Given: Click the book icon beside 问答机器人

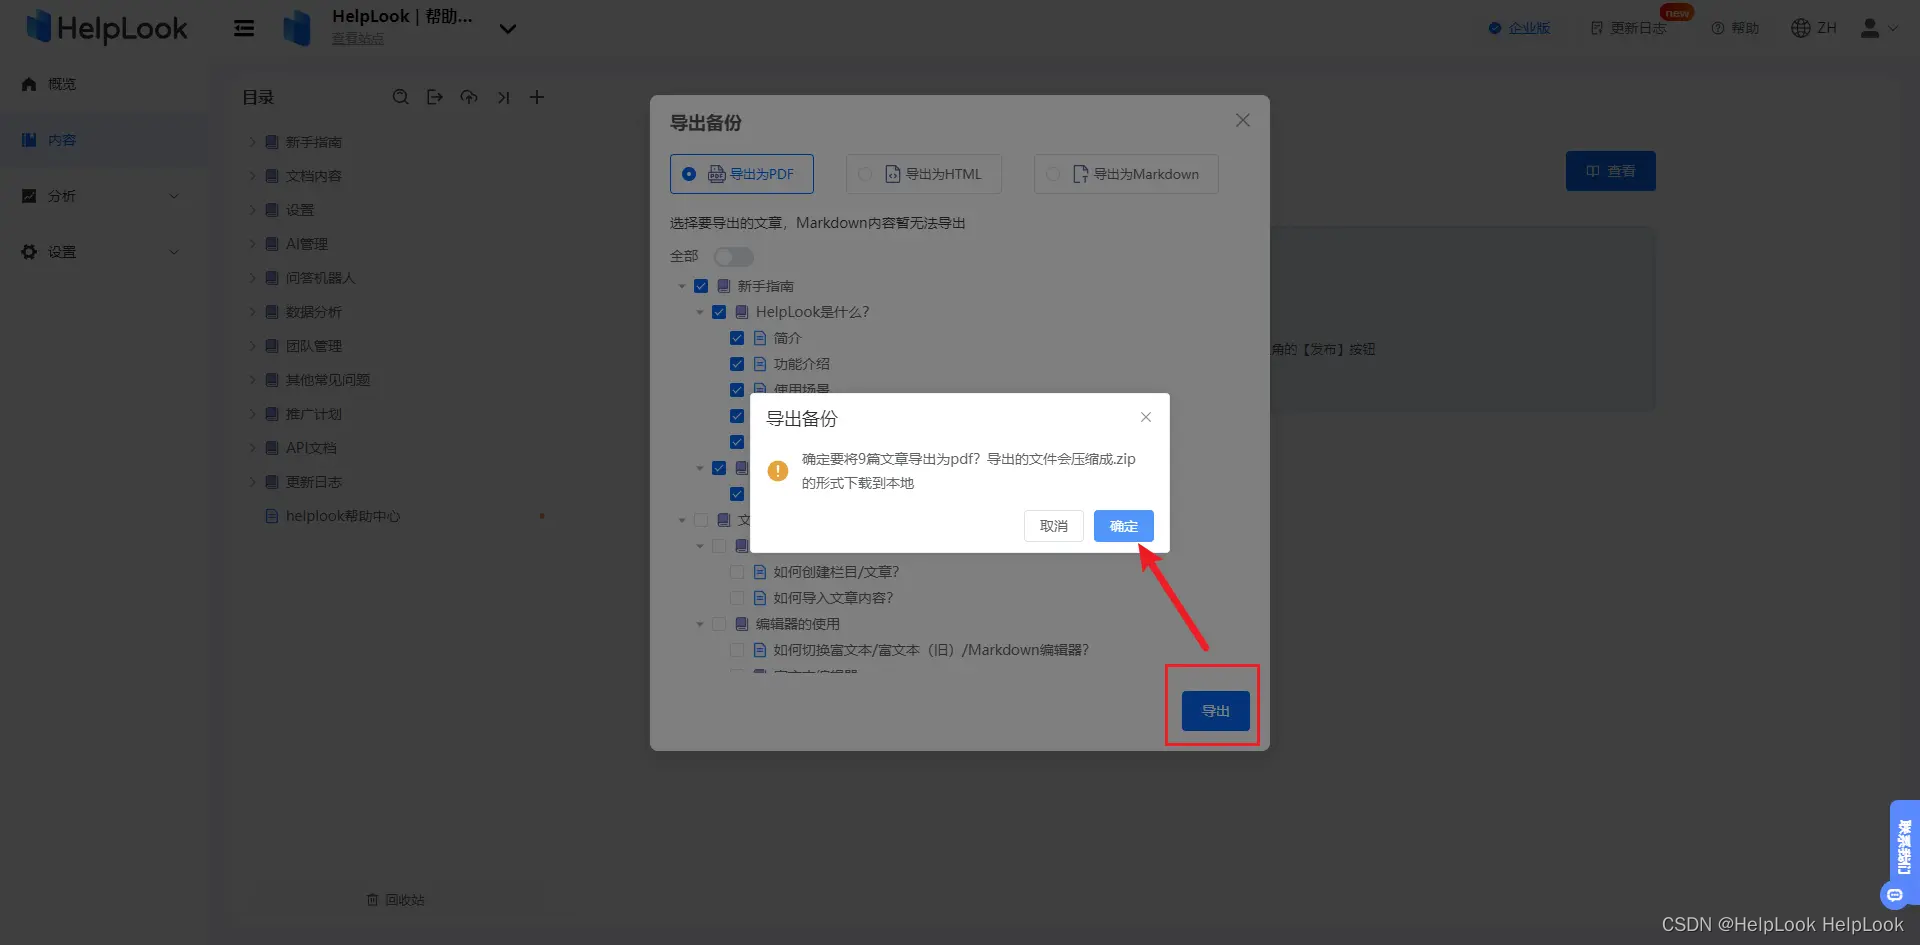Looking at the screenshot, I should point(272,278).
